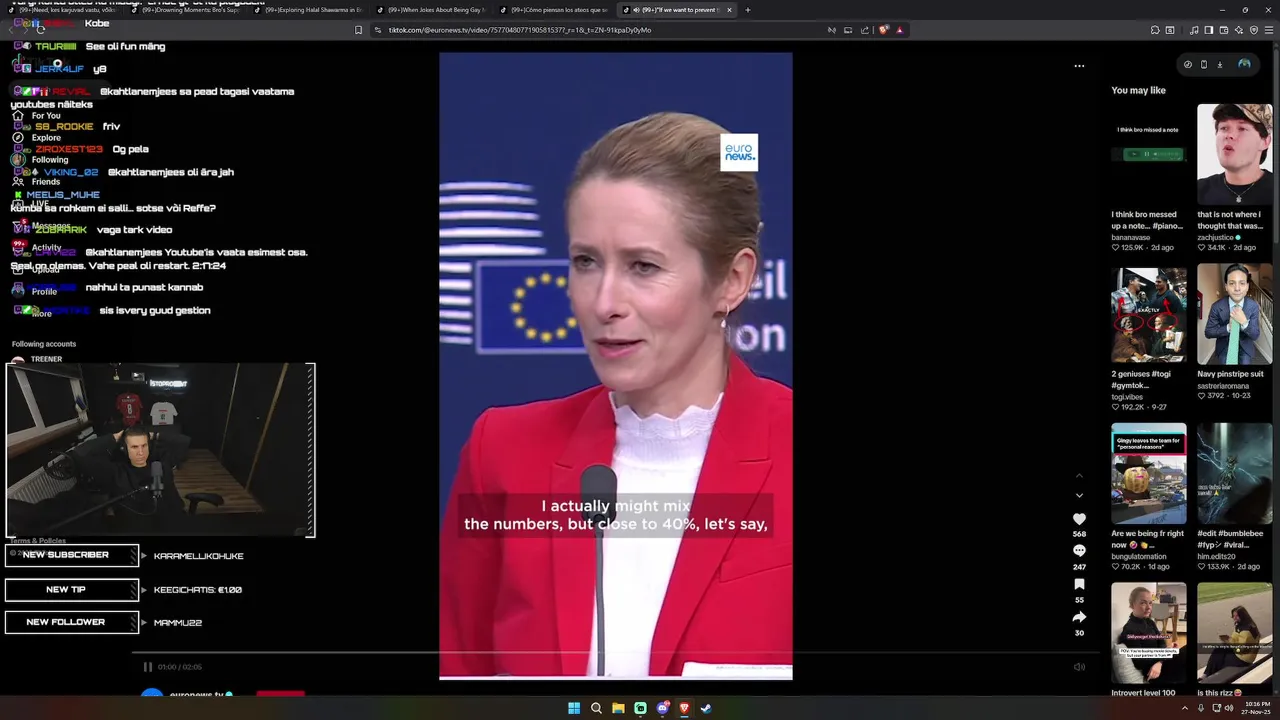Screen dimensions: 1280x720
Task: Open Steam from the taskbar
Action: click(706, 708)
